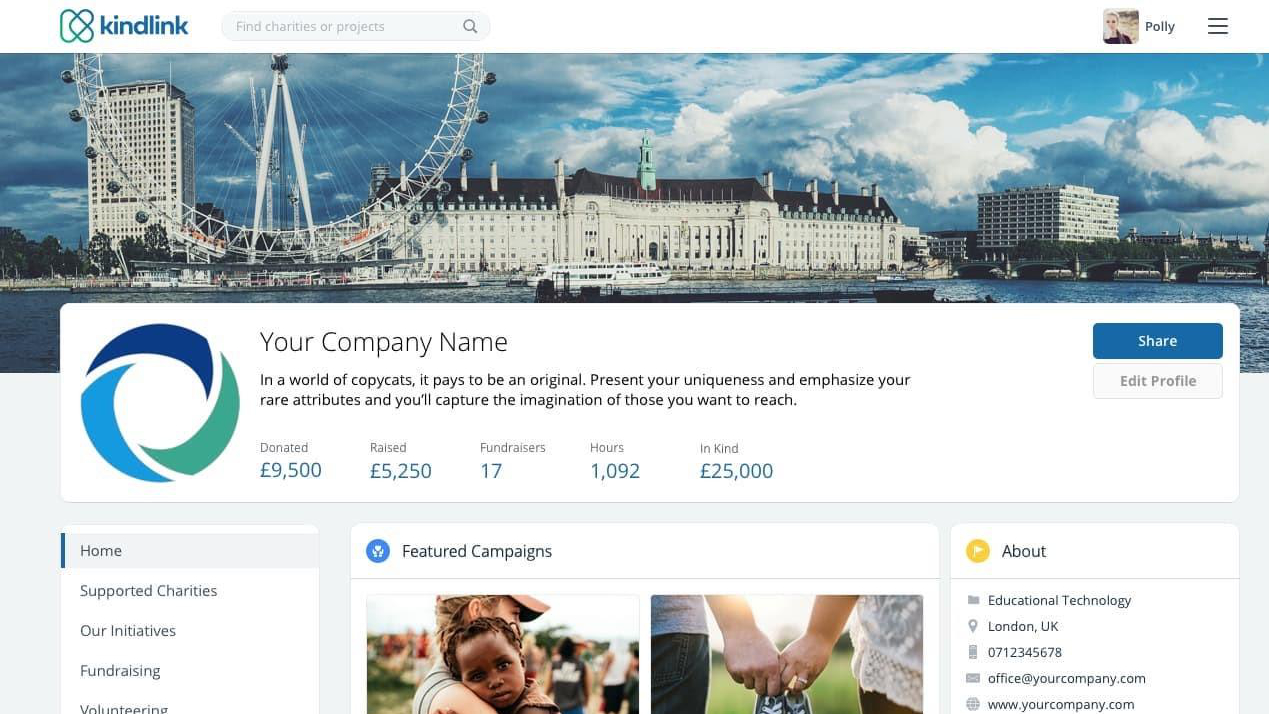The image size is (1269, 714).
Task: Click the phone icon in About
Action: pyautogui.click(x=973, y=652)
